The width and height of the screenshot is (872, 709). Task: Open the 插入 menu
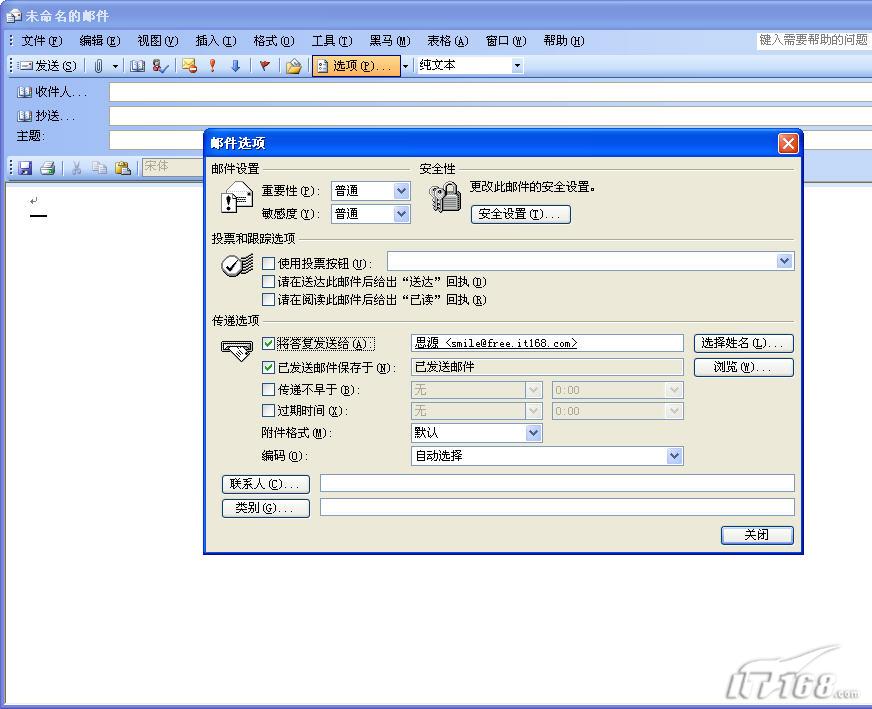(x=215, y=41)
